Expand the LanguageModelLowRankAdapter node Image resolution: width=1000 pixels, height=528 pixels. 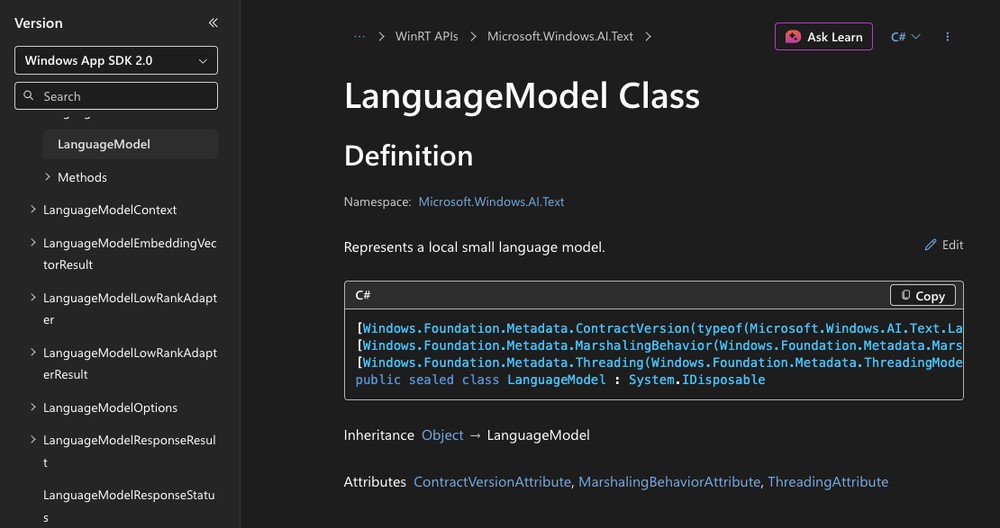tap(33, 297)
